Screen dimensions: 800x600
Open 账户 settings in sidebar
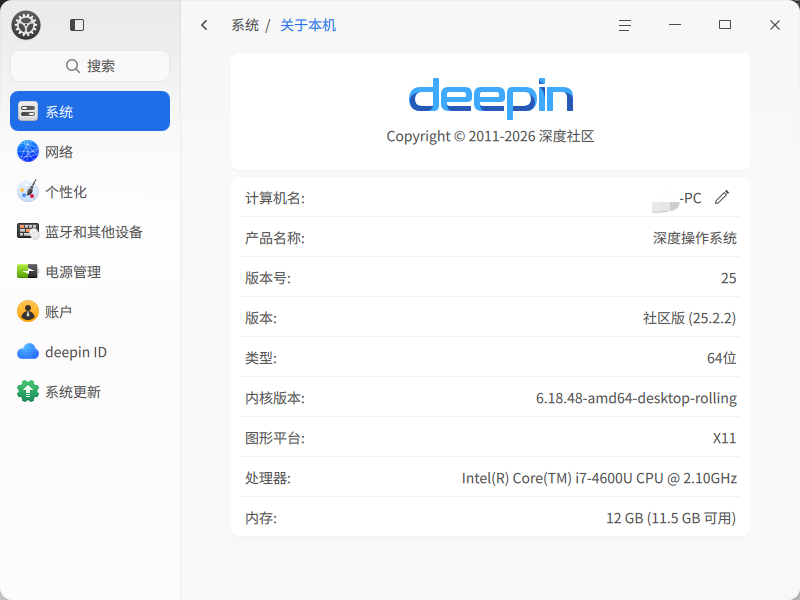[x=90, y=311]
